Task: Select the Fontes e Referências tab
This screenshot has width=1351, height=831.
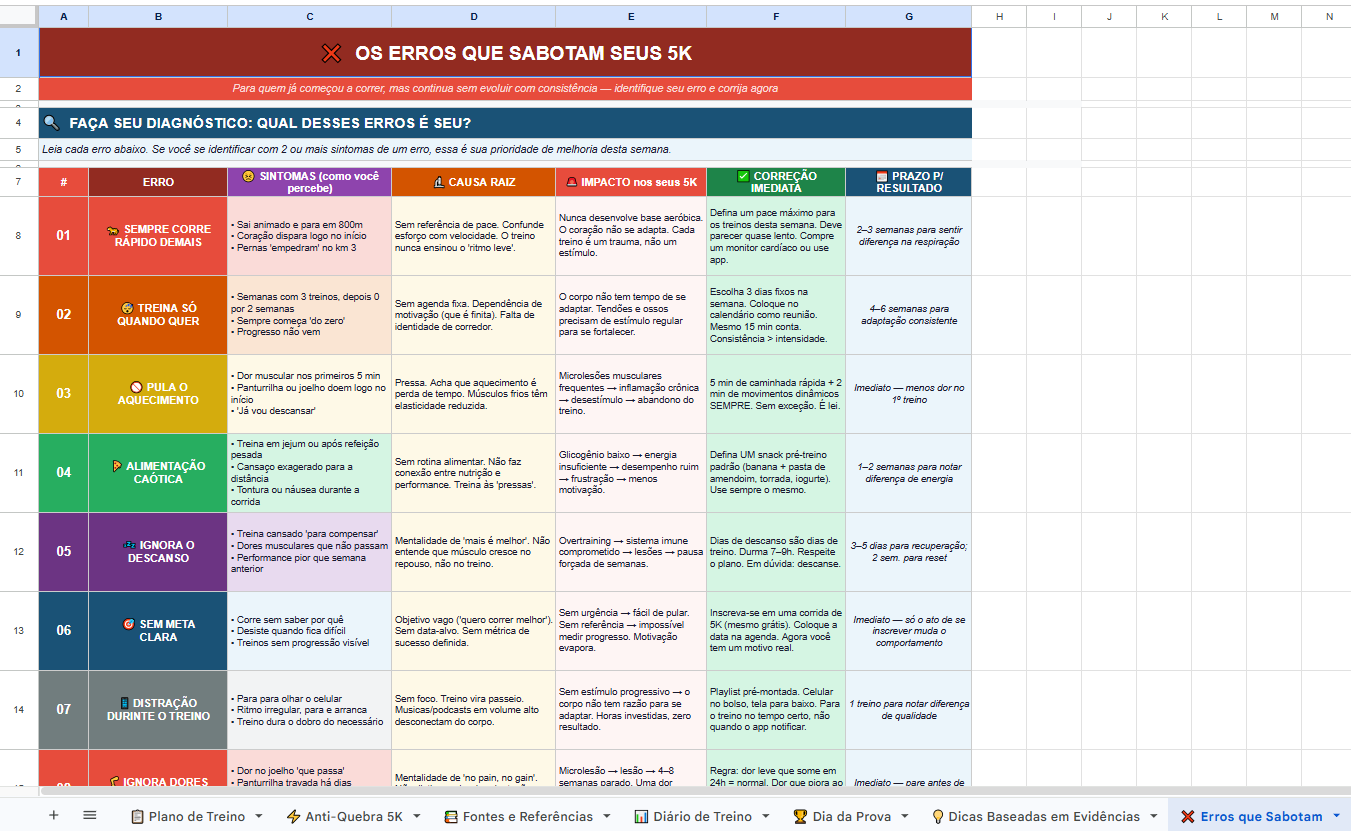Action: coord(527,816)
